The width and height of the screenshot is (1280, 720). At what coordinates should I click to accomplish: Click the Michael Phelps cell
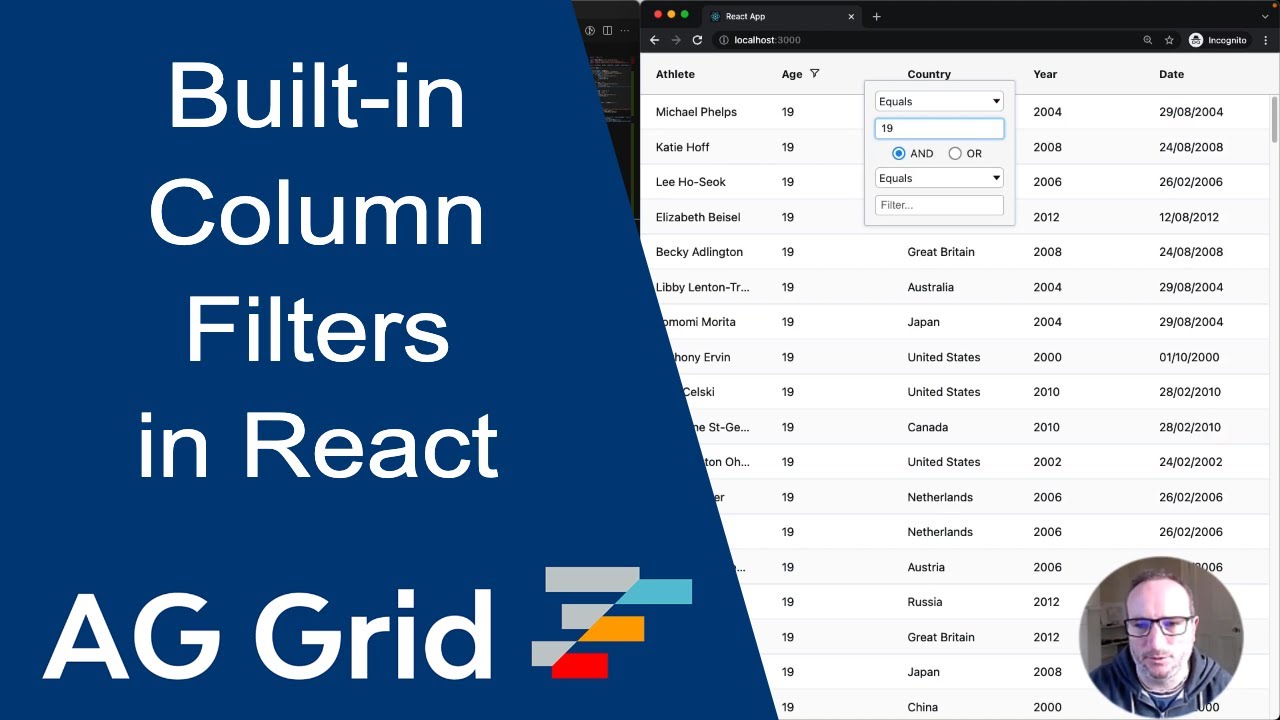[696, 112]
